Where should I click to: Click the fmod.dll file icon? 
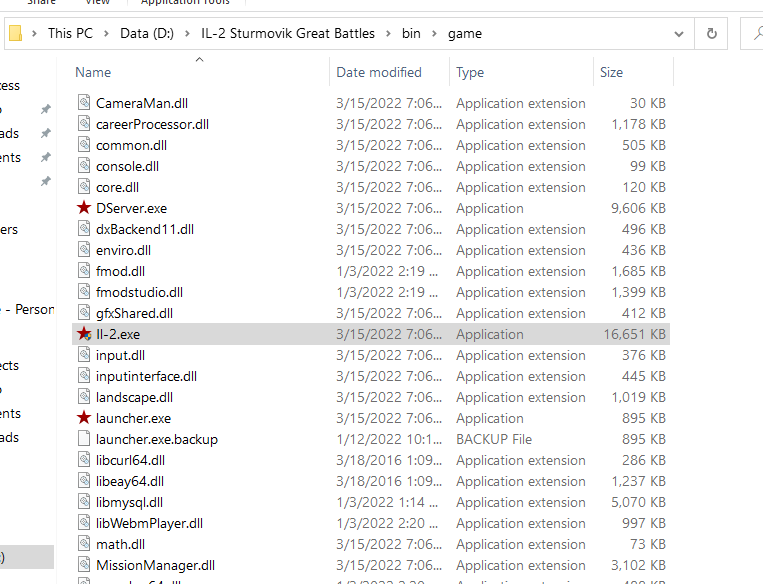tap(84, 271)
